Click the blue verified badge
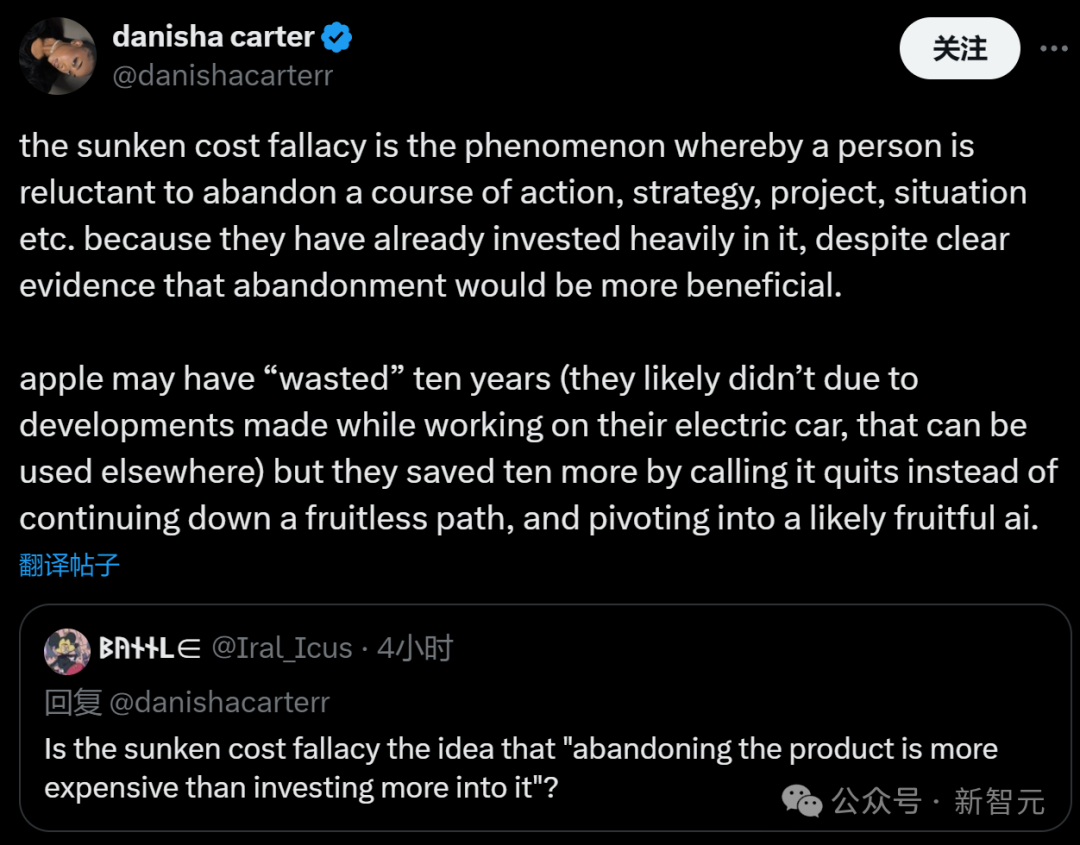This screenshot has height=845, width=1080. (x=336, y=38)
